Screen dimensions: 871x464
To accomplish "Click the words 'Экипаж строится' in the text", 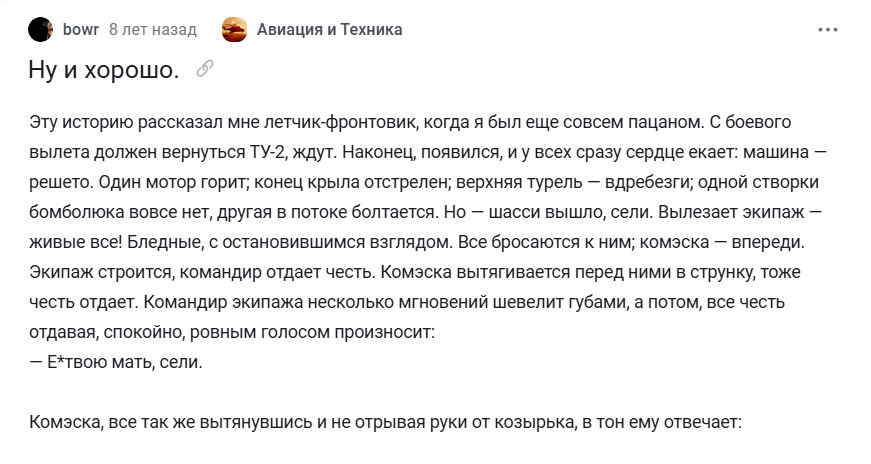I will [x=101, y=272].
